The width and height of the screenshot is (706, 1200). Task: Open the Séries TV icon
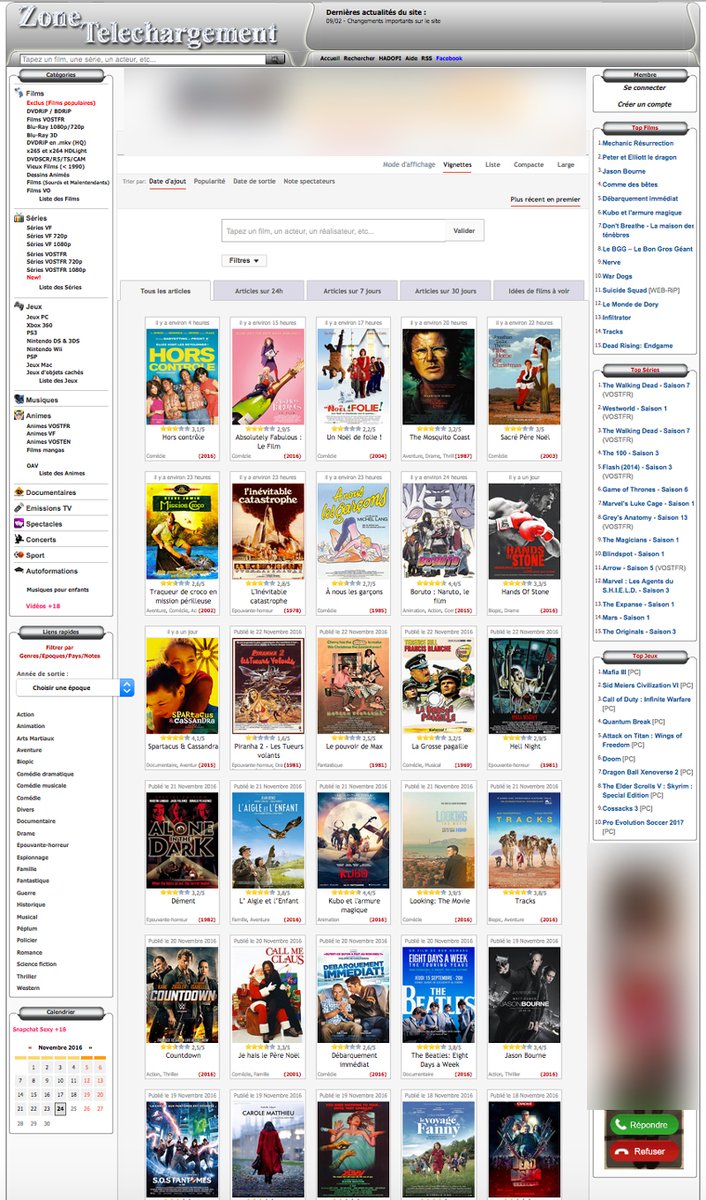(x=18, y=218)
